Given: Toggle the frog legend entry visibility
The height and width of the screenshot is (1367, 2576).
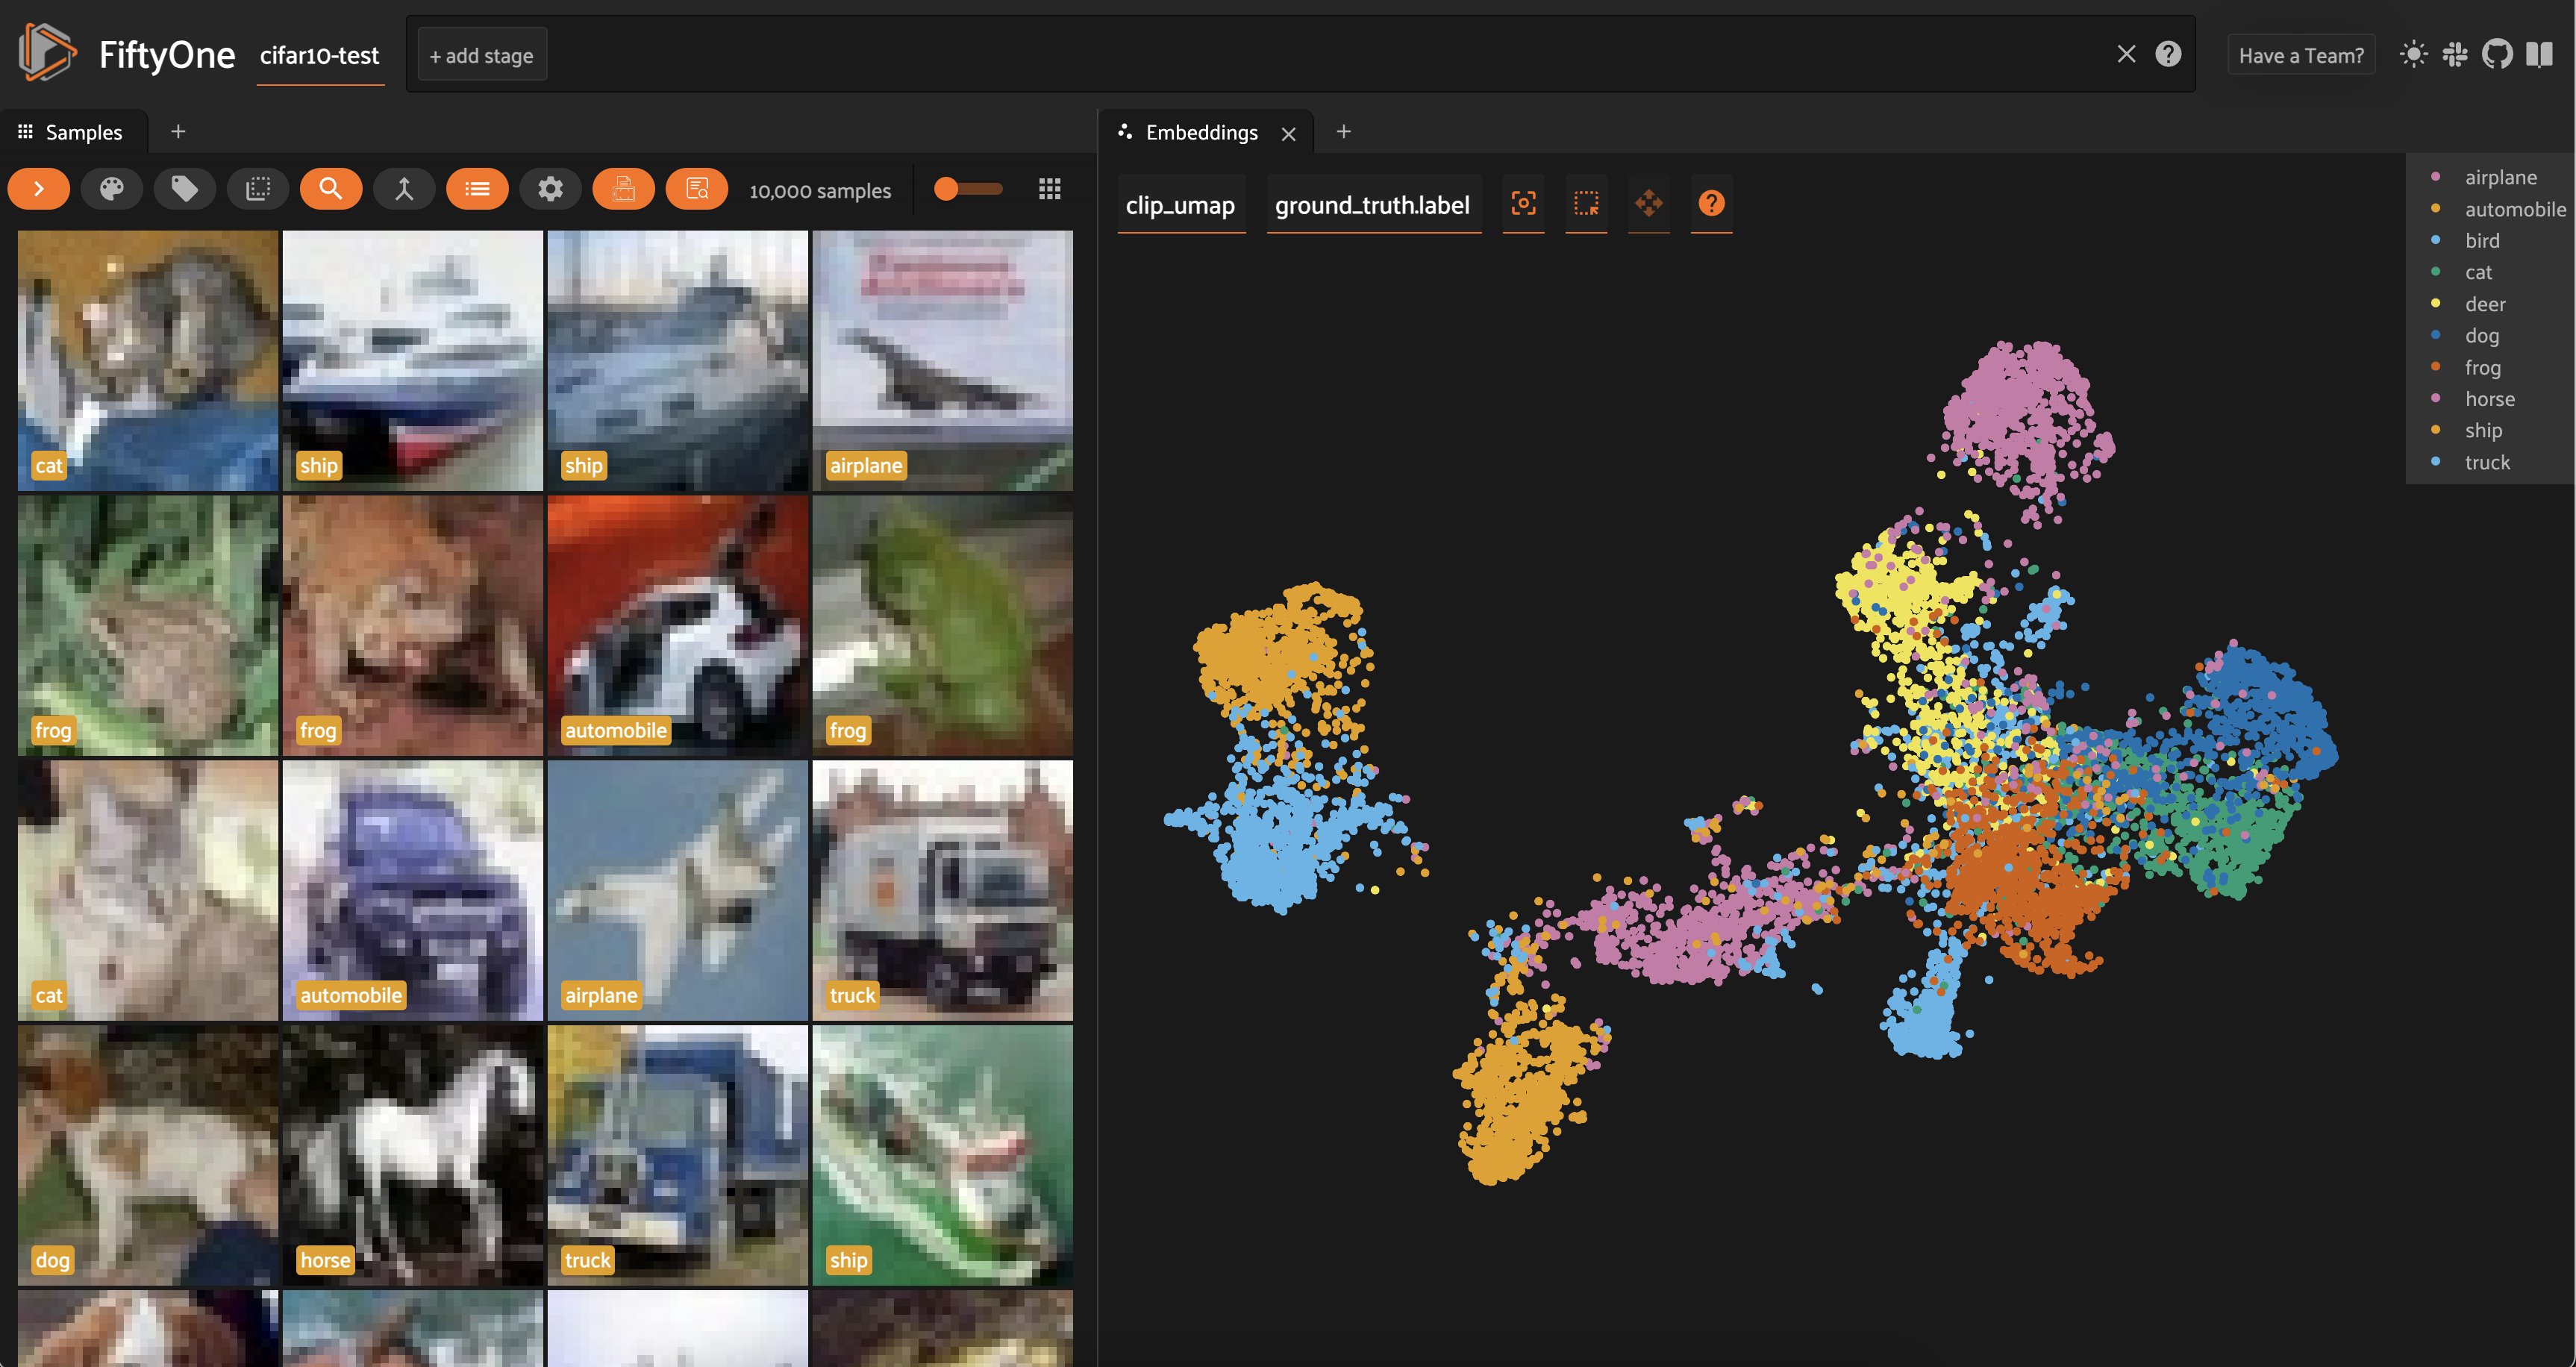Looking at the screenshot, I should click(2482, 367).
